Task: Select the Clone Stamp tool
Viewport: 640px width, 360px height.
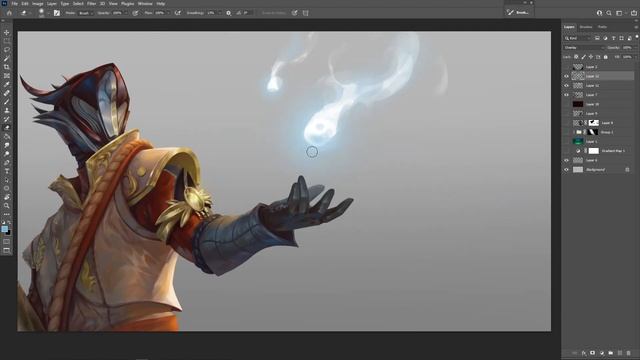Action: pyautogui.click(x=7, y=110)
